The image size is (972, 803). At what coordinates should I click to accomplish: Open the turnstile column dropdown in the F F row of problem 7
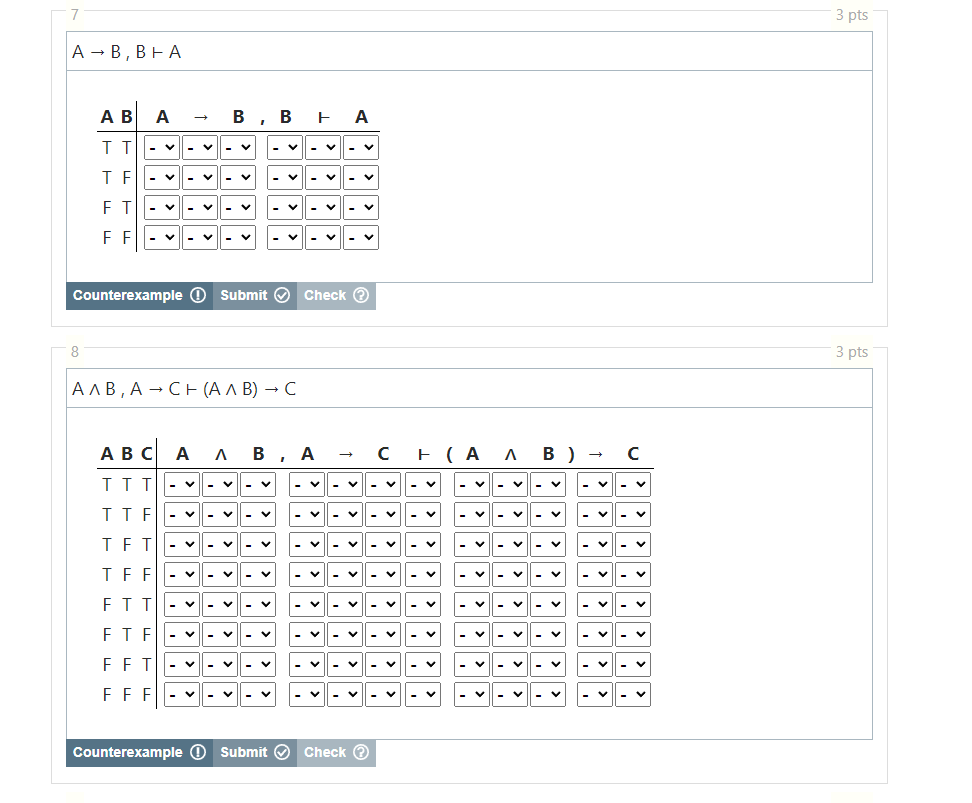point(322,237)
